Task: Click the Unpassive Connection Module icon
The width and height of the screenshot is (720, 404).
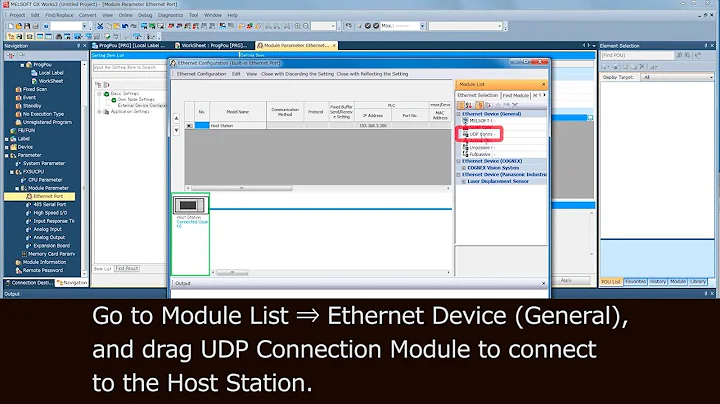Action: (465, 148)
